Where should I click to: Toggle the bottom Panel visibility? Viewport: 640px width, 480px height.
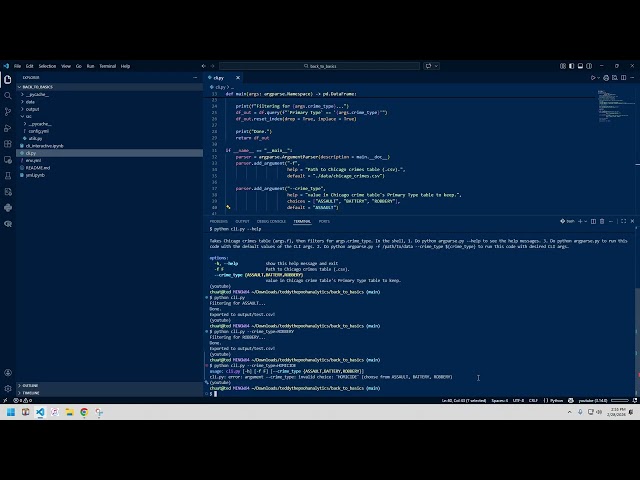[x=580, y=66]
